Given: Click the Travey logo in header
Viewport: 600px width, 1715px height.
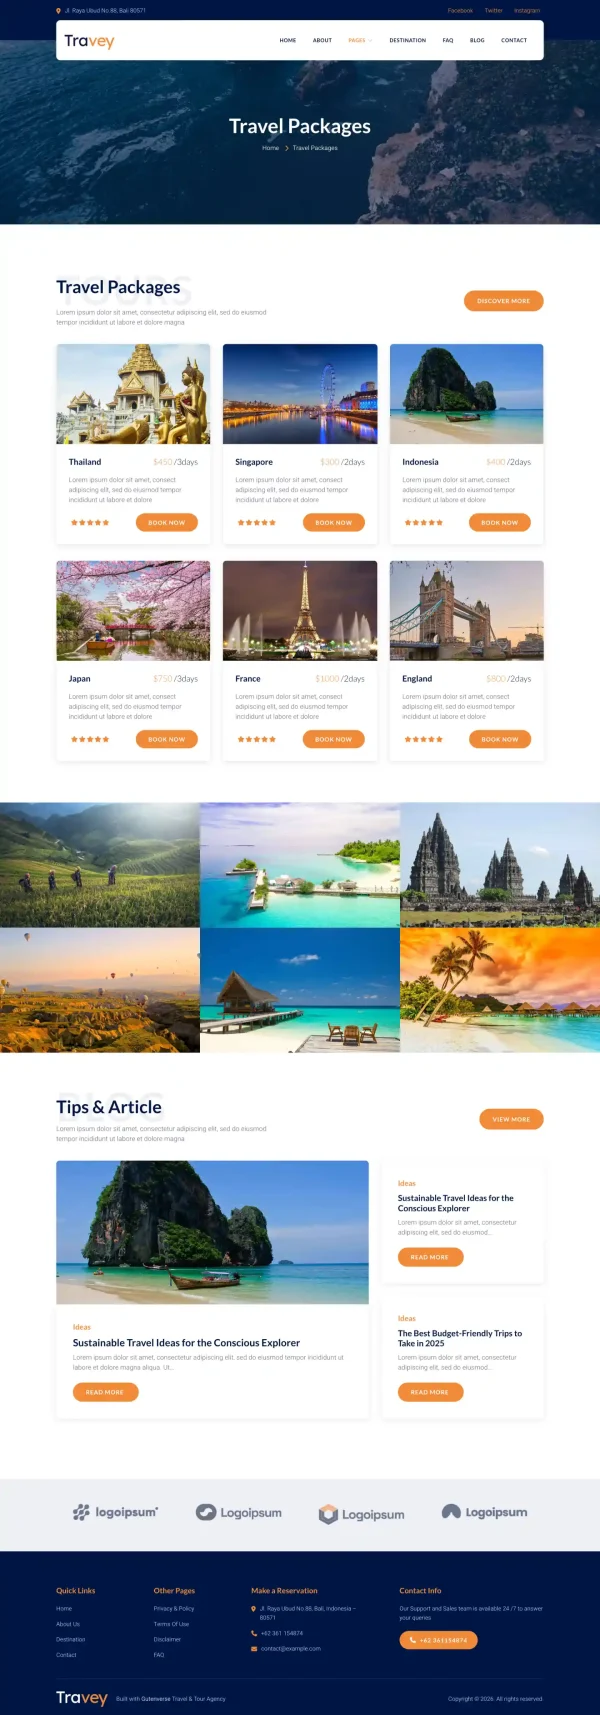Looking at the screenshot, I should [x=89, y=41].
